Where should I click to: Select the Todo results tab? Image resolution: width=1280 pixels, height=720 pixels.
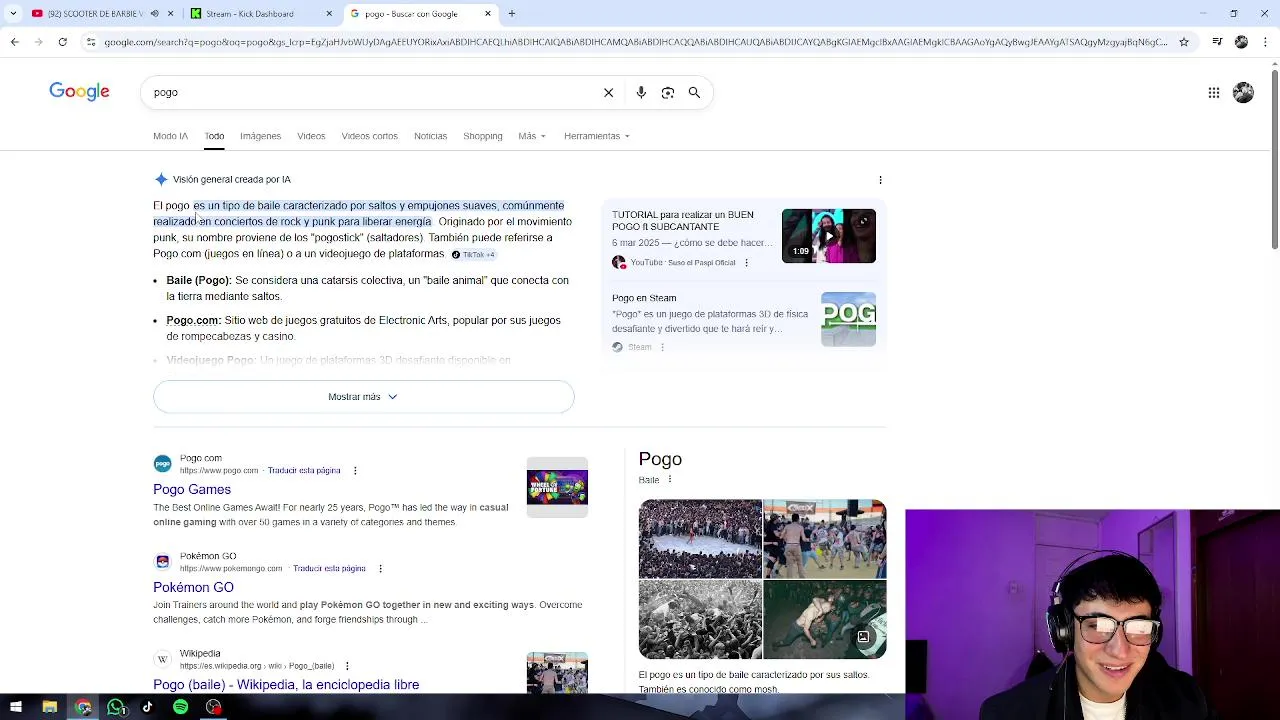tap(214, 136)
